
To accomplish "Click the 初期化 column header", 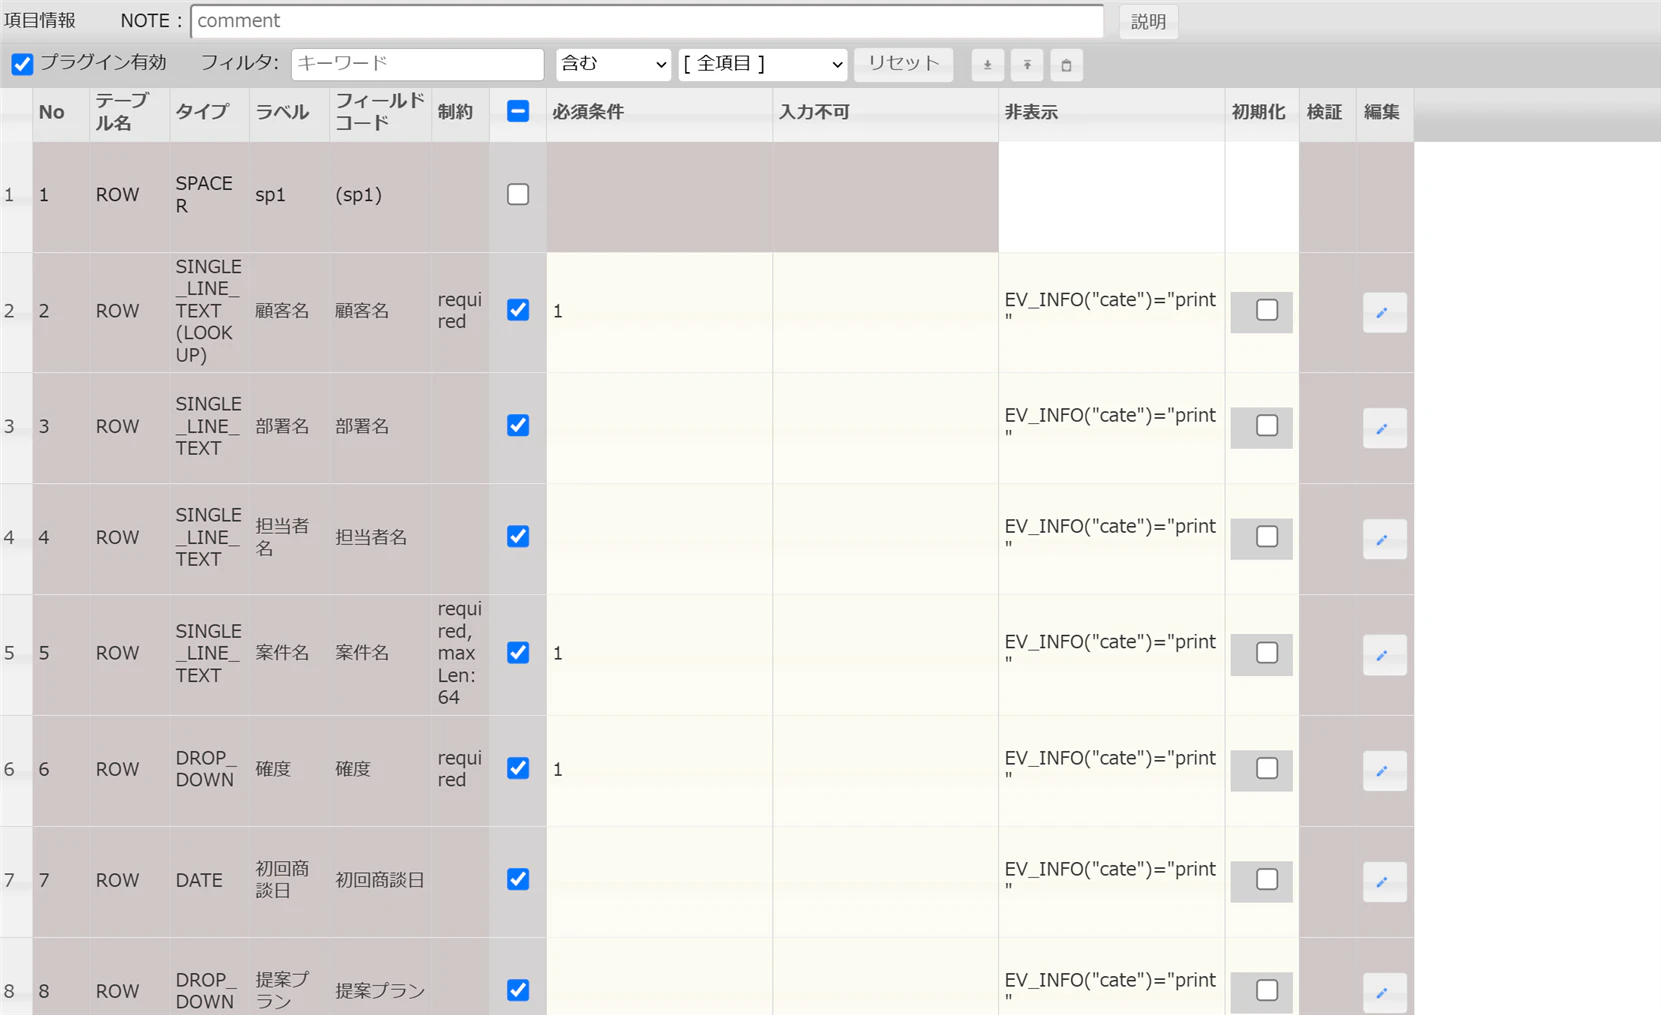I will [x=1261, y=113].
